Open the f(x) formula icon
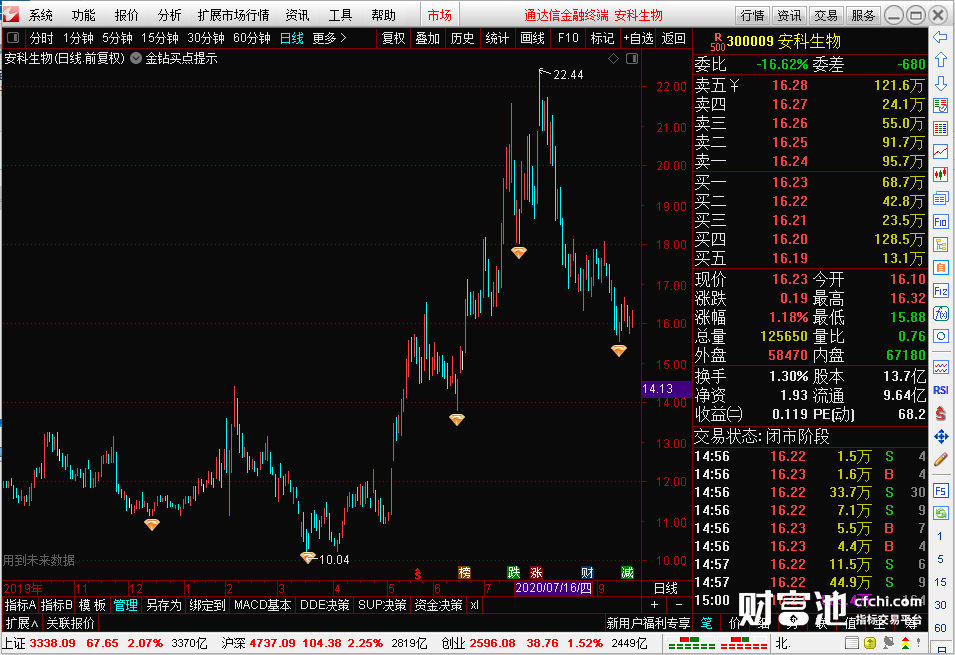 coord(940,314)
